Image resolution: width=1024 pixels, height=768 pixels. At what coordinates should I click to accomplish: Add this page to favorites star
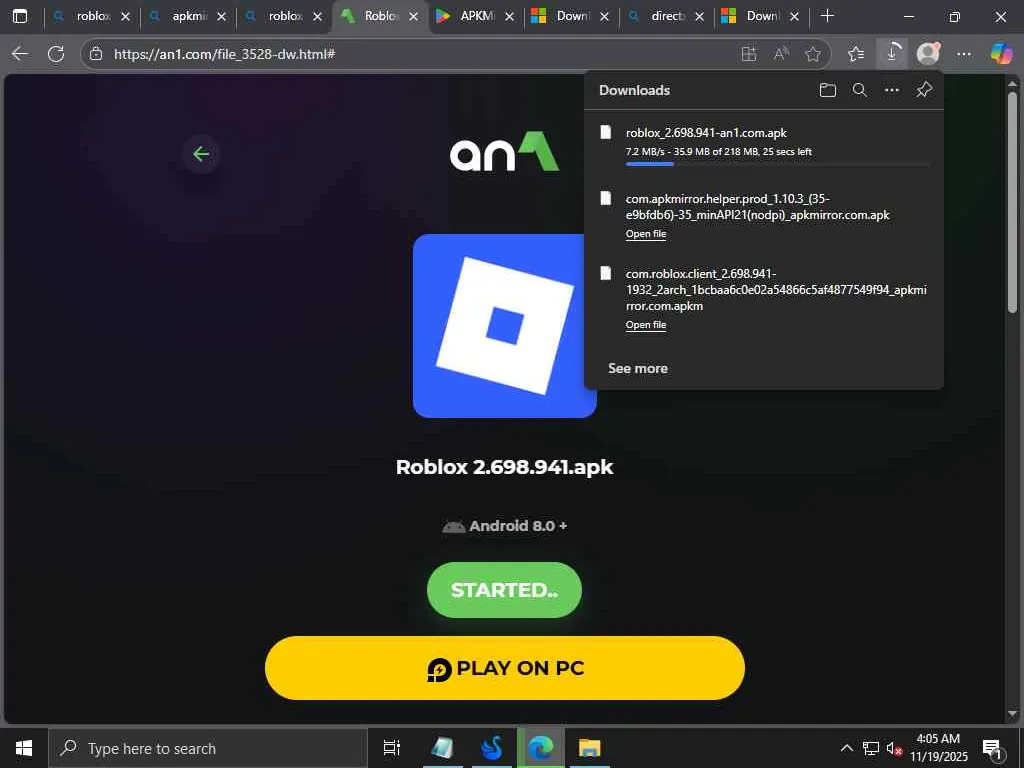[813, 54]
